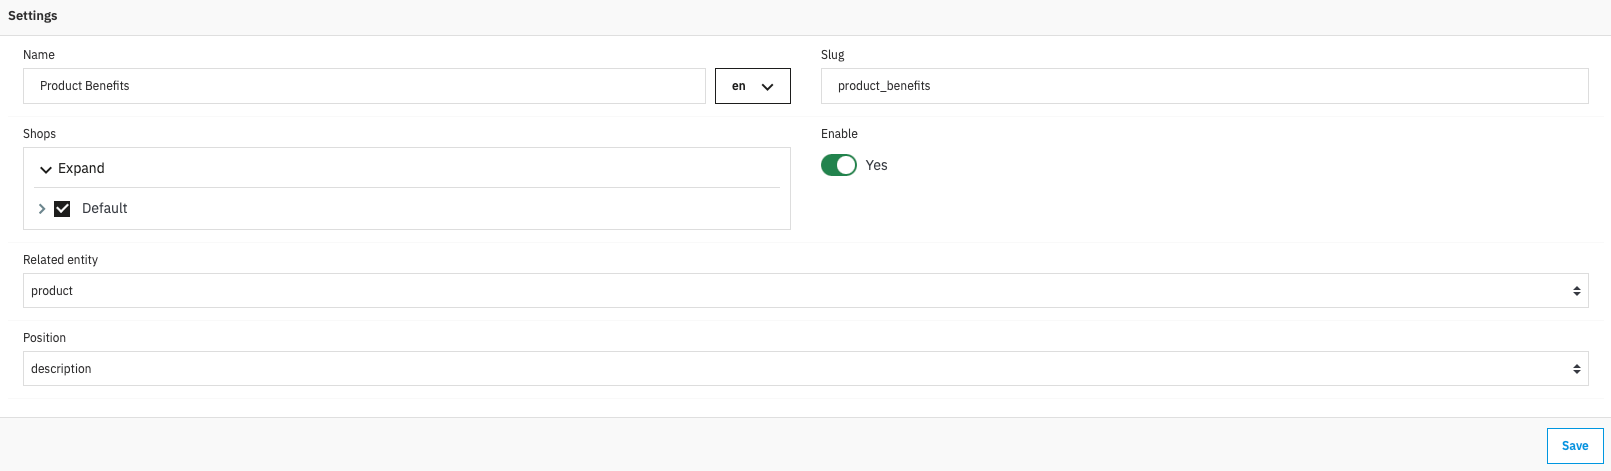1611x471 pixels.
Task: Click the Expand chevron icon in Shops
Action: (x=46, y=169)
